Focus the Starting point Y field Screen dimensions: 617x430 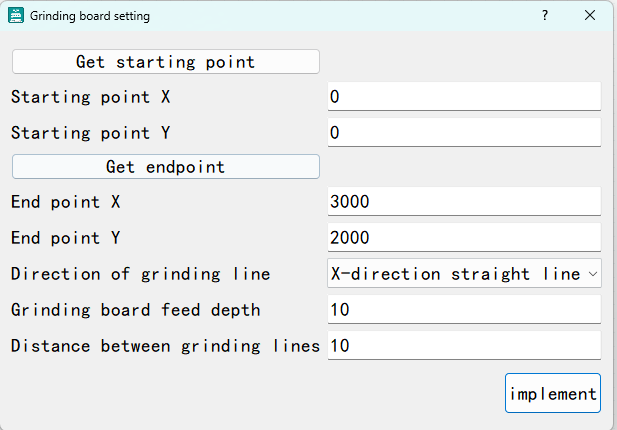click(x=464, y=133)
